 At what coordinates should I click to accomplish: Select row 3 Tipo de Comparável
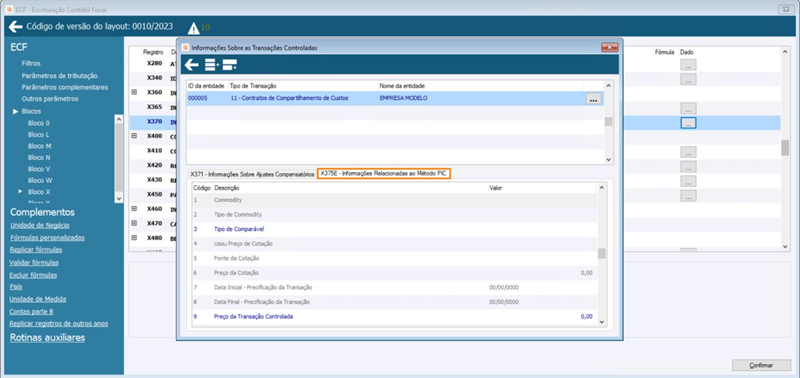tap(394, 229)
